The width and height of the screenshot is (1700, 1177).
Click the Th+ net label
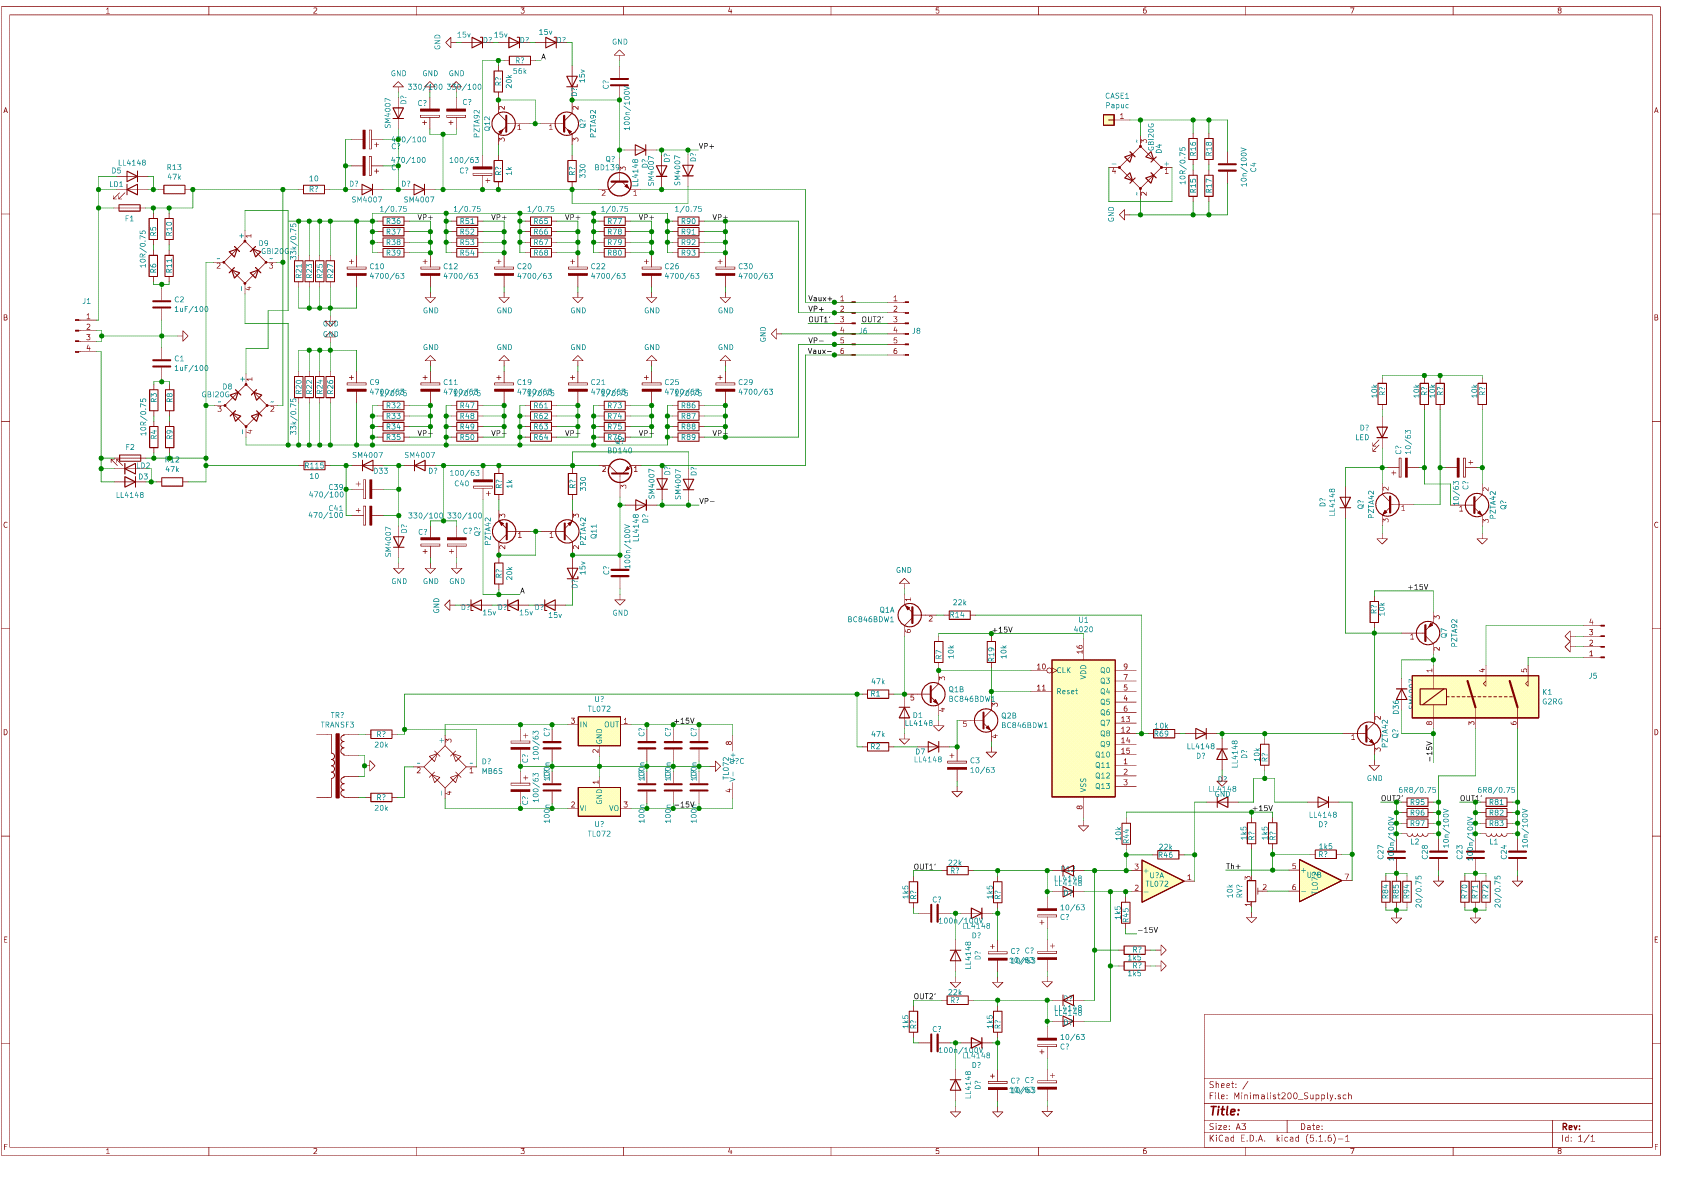pyautogui.click(x=1233, y=867)
